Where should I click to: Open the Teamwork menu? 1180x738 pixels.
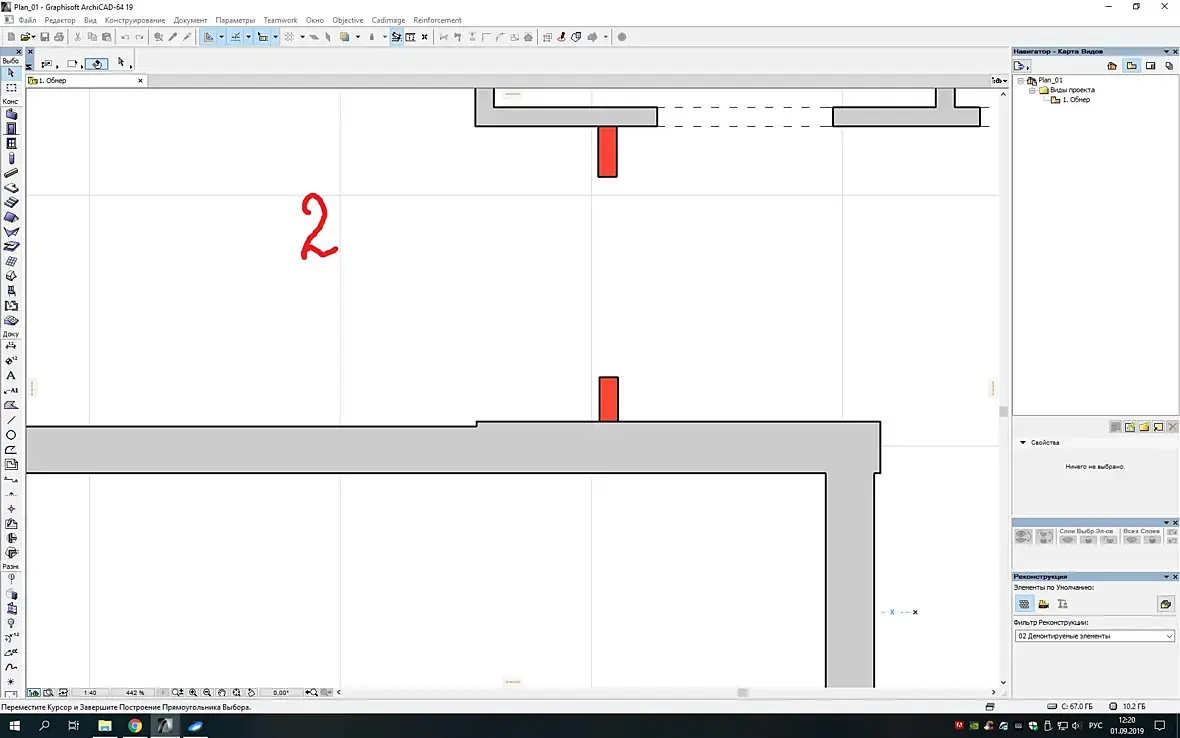click(x=280, y=20)
